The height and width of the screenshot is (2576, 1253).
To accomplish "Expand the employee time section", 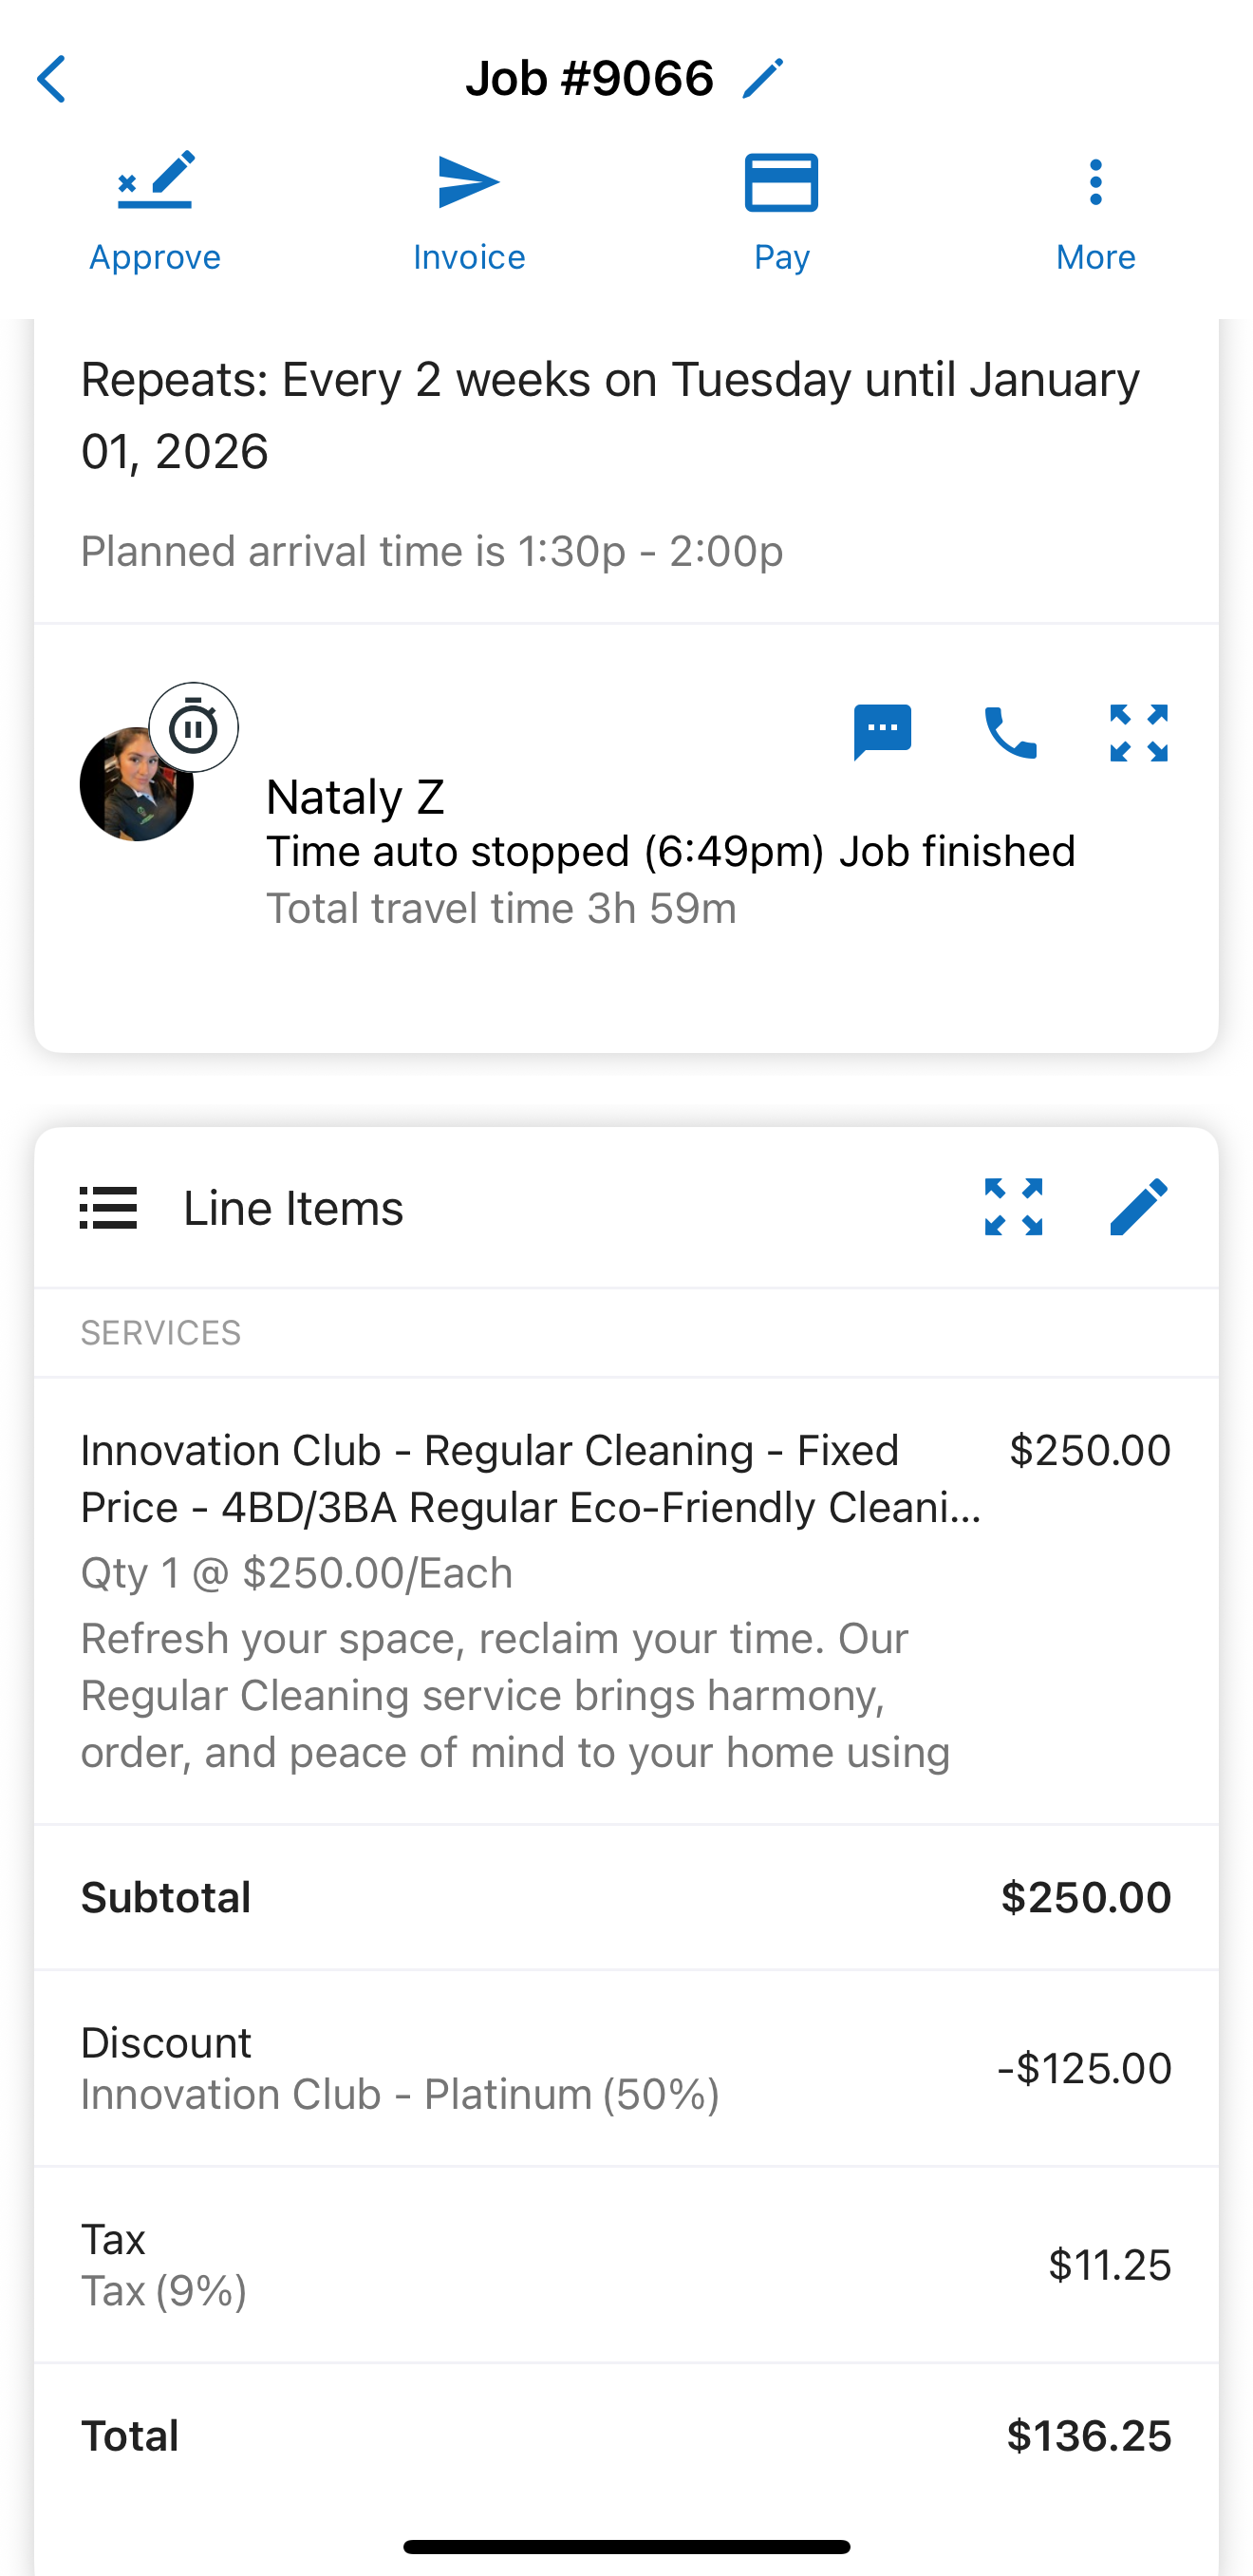I will [x=1138, y=732].
